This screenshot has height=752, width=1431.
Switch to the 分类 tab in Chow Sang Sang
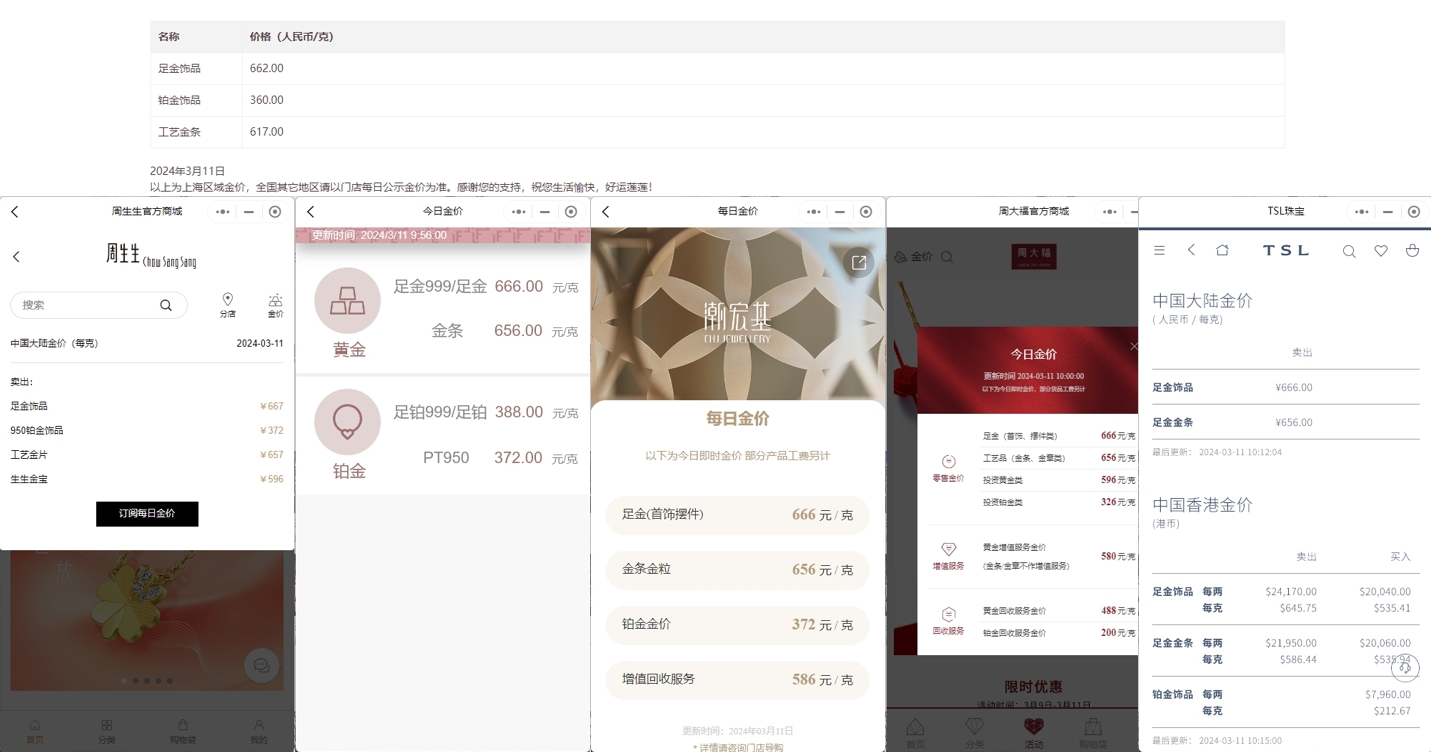tap(107, 730)
